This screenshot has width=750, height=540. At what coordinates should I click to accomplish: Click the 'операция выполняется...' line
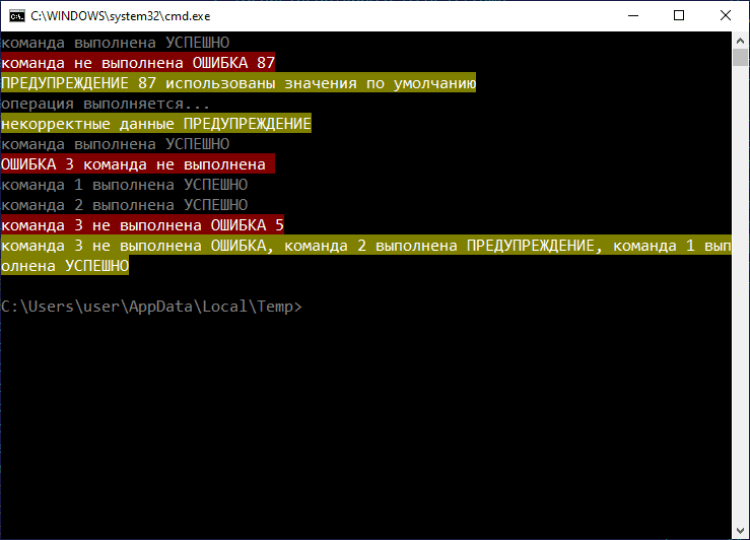click(106, 104)
